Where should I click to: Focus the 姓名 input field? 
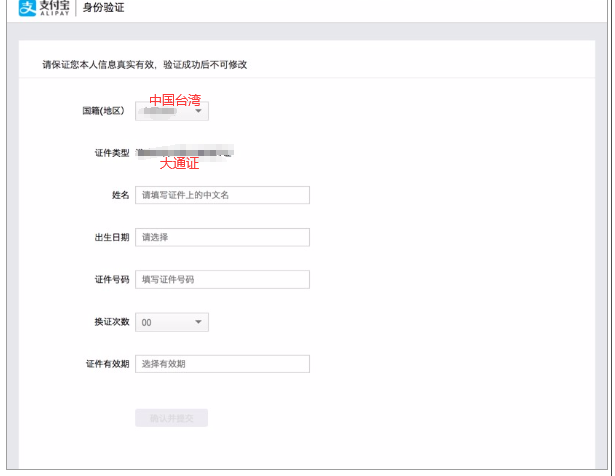[x=222, y=195]
